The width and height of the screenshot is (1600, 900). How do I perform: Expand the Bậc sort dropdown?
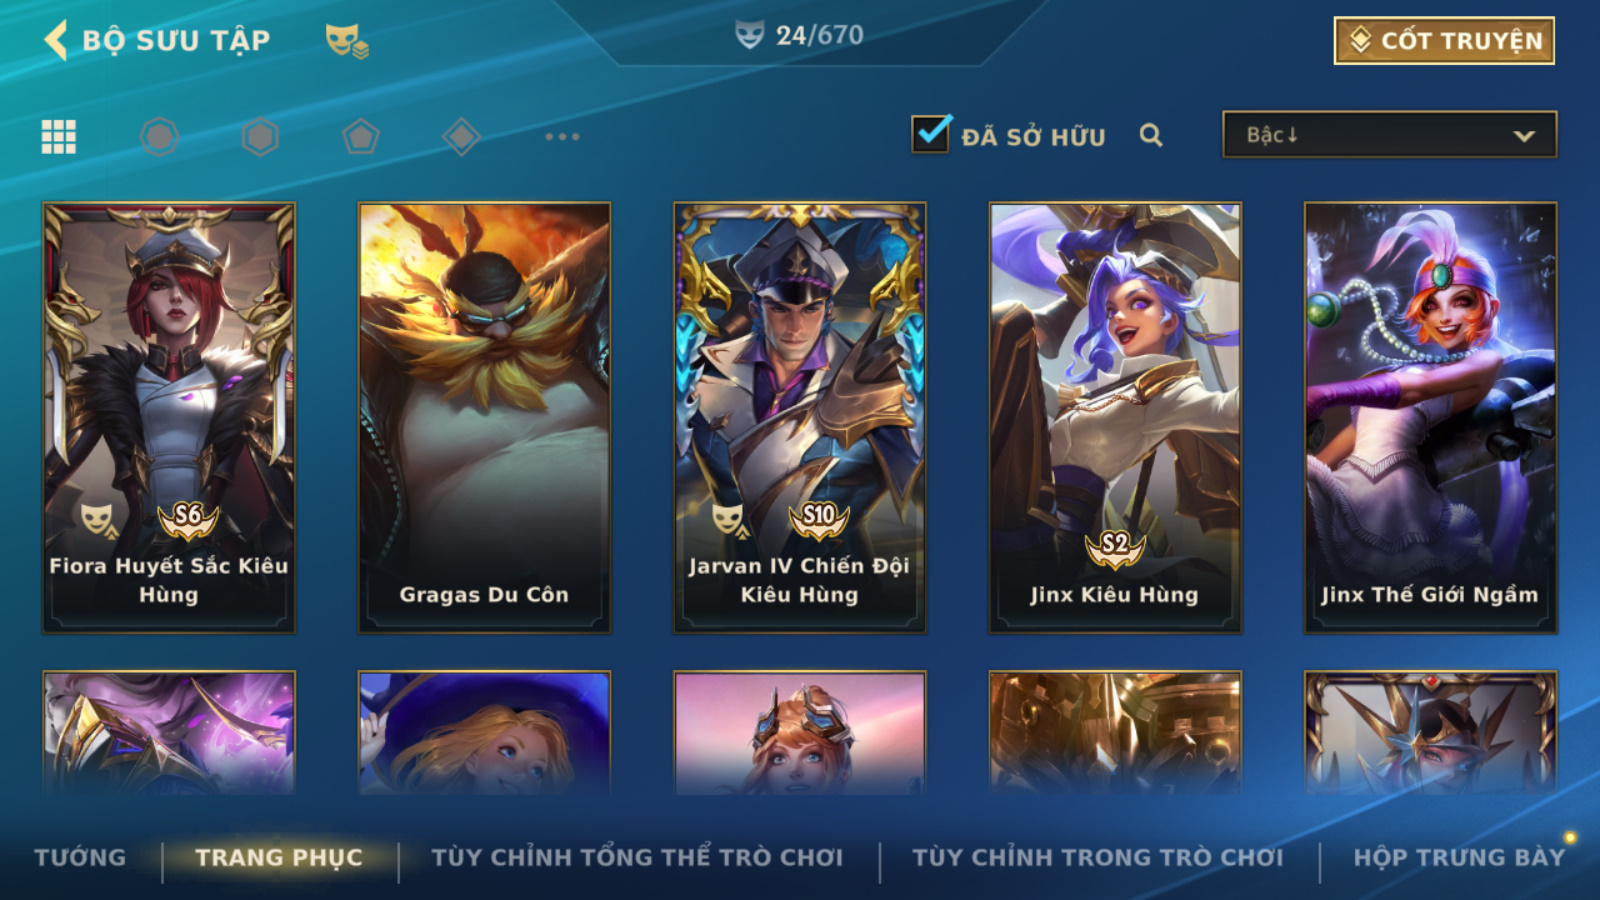(1390, 135)
